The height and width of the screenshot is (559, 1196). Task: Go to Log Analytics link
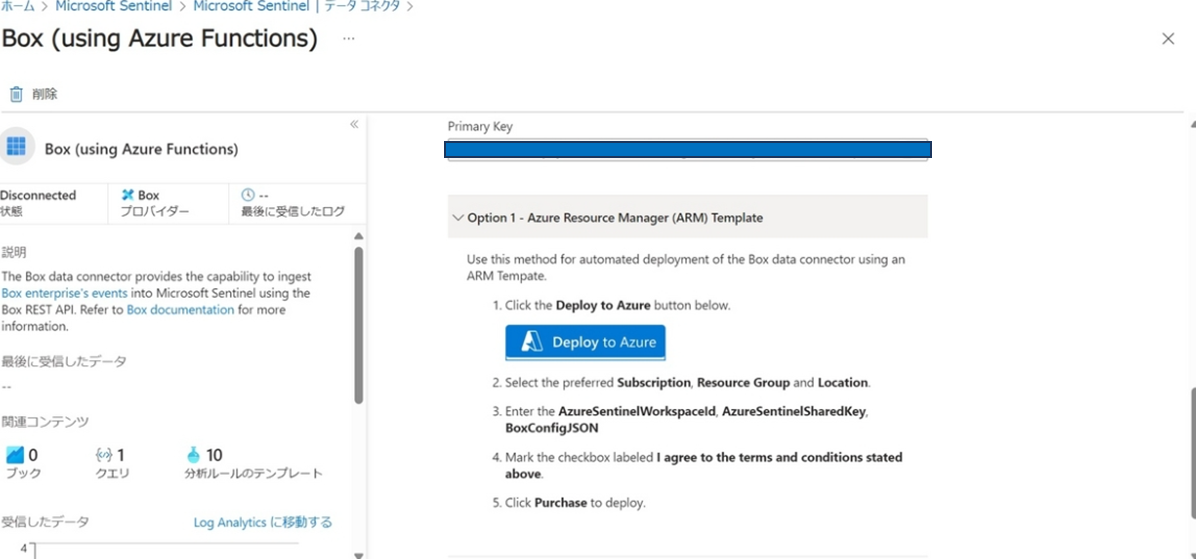[262, 522]
